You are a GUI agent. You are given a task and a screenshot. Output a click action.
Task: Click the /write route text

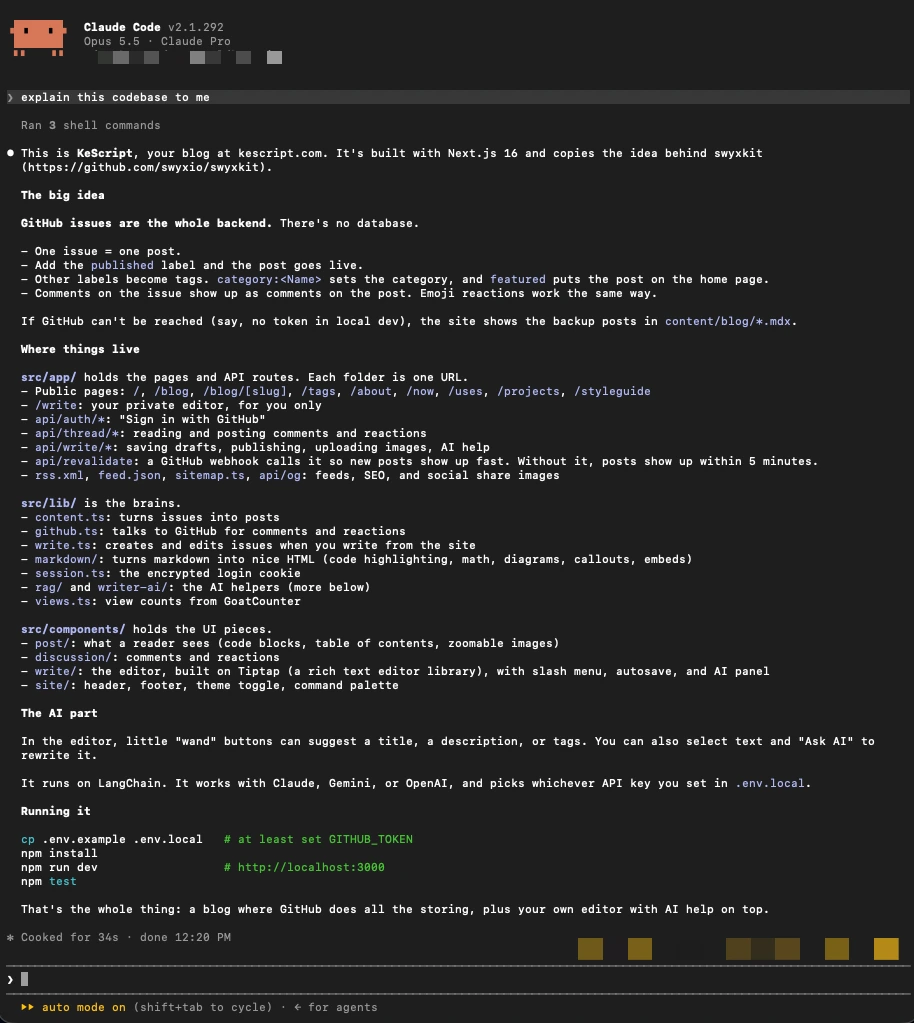click(x=56, y=405)
